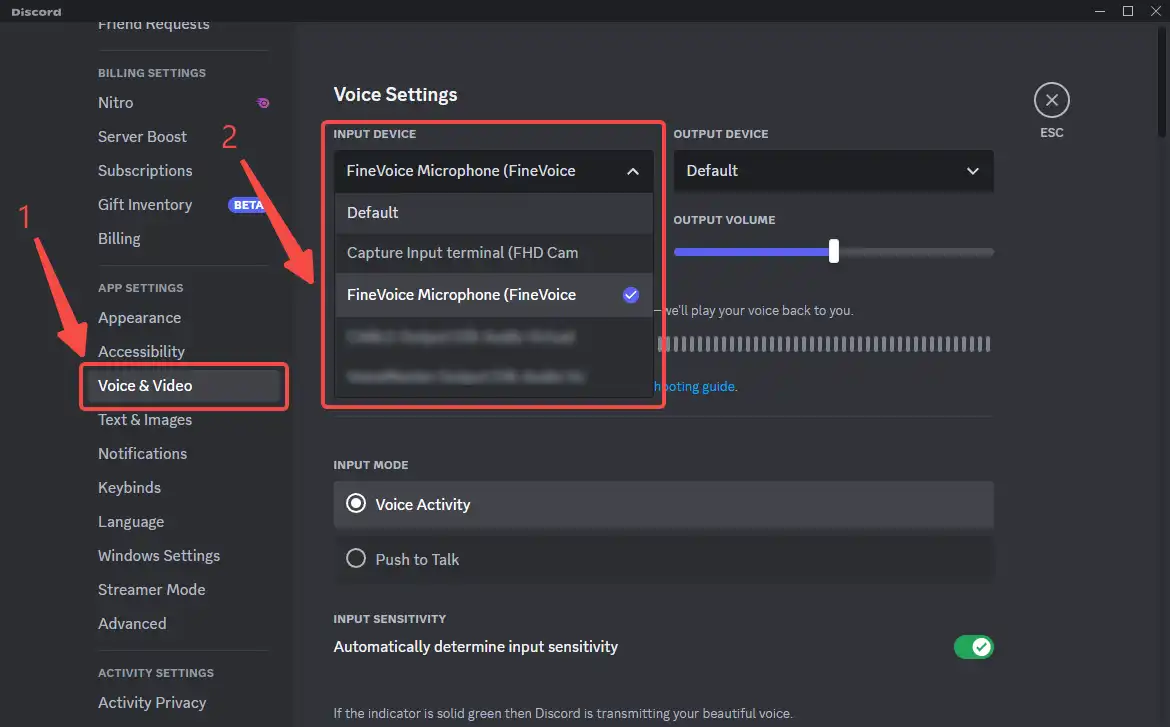Open Notifications settings
This screenshot has height=727, width=1170.
[x=143, y=454]
